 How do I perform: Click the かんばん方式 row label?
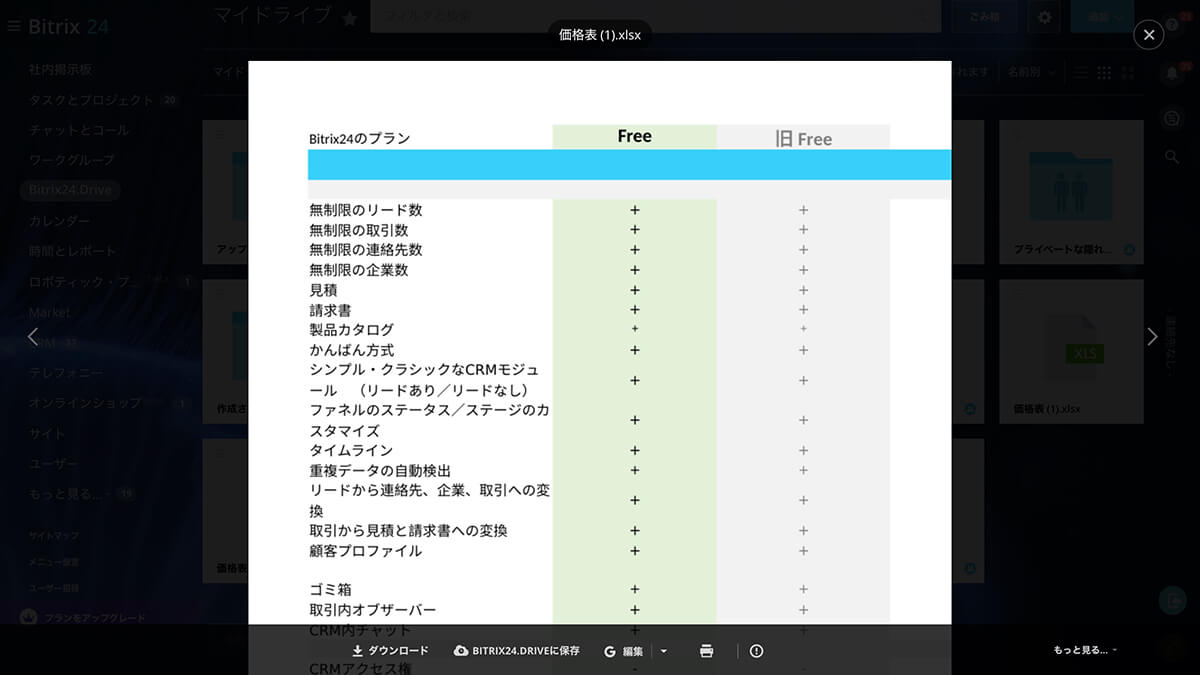pyautogui.click(x=352, y=350)
